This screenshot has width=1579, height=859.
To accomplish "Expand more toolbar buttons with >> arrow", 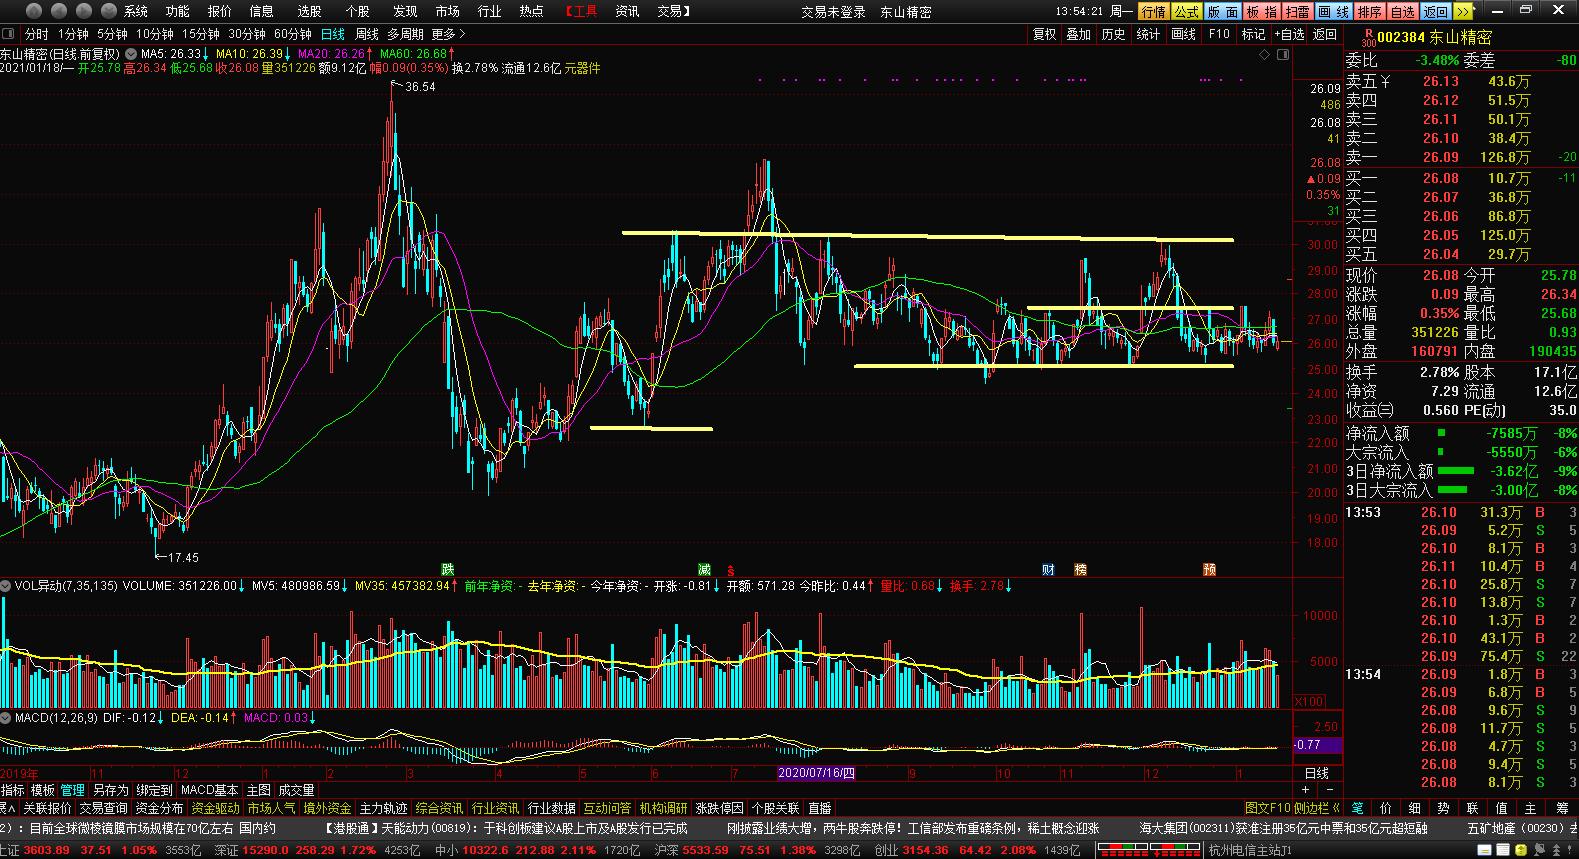I will coord(1463,11).
